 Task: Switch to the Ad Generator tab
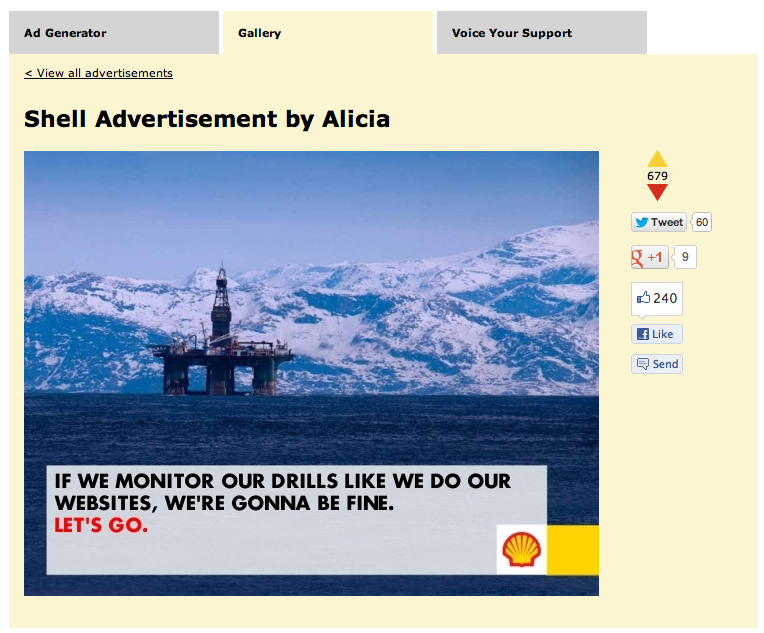click(113, 33)
